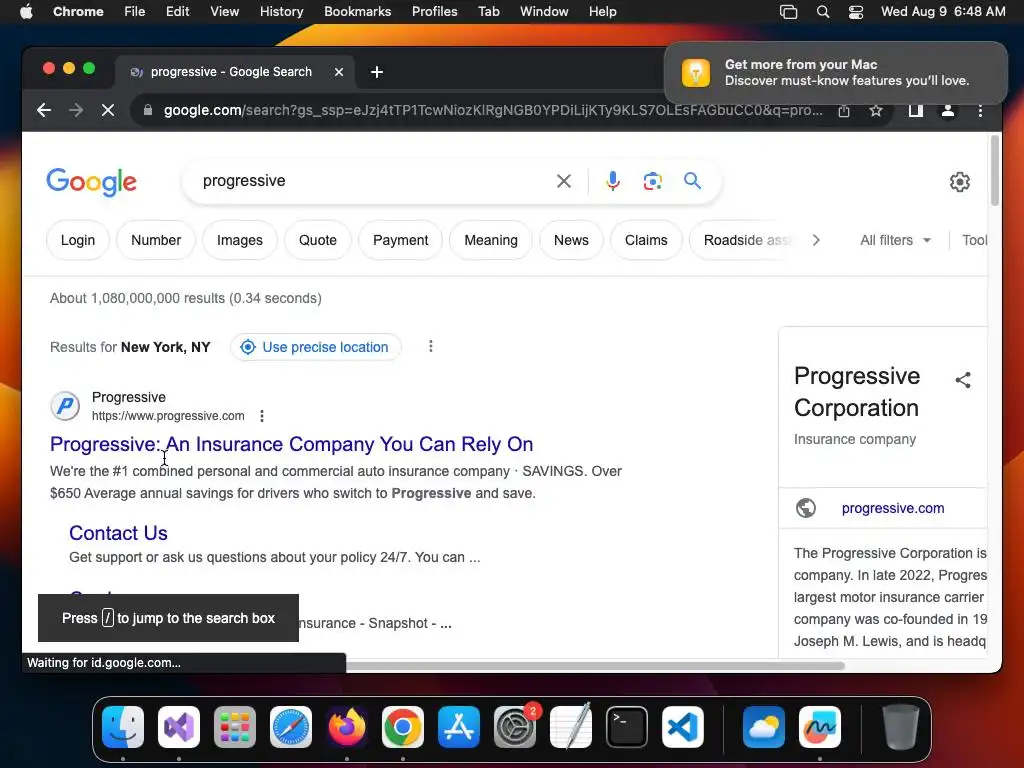Open Terminal from the Dock
Viewport: 1024px width, 768px height.
click(626, 727)
